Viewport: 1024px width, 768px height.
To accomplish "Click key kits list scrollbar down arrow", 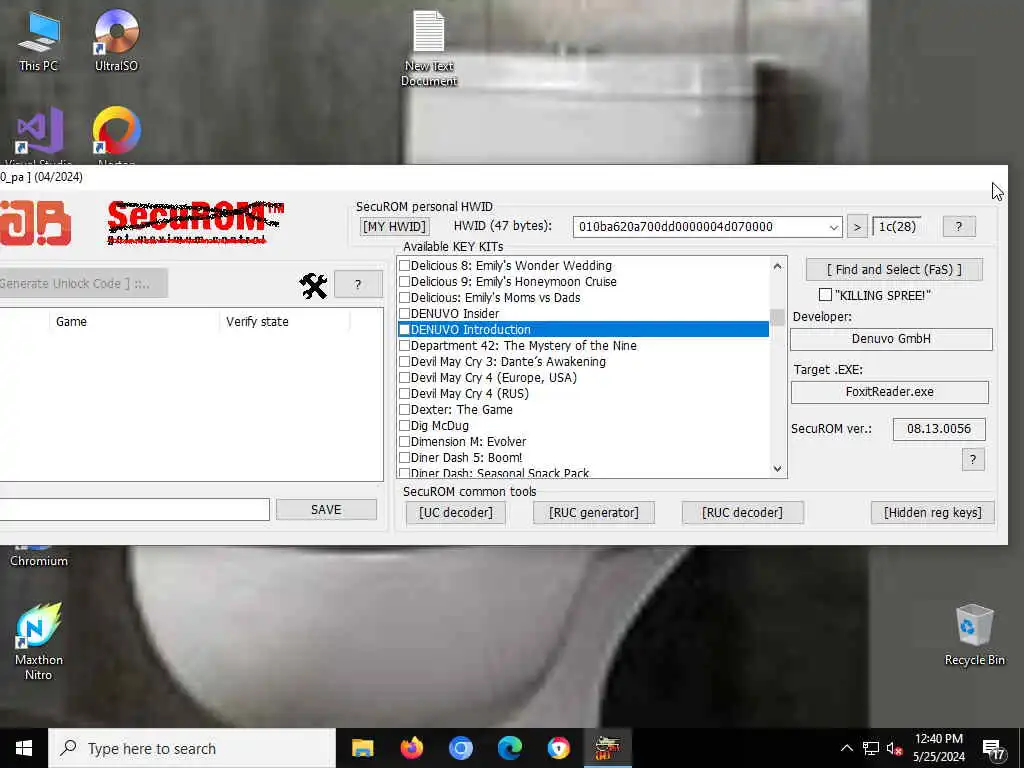I will pos(777,469).
